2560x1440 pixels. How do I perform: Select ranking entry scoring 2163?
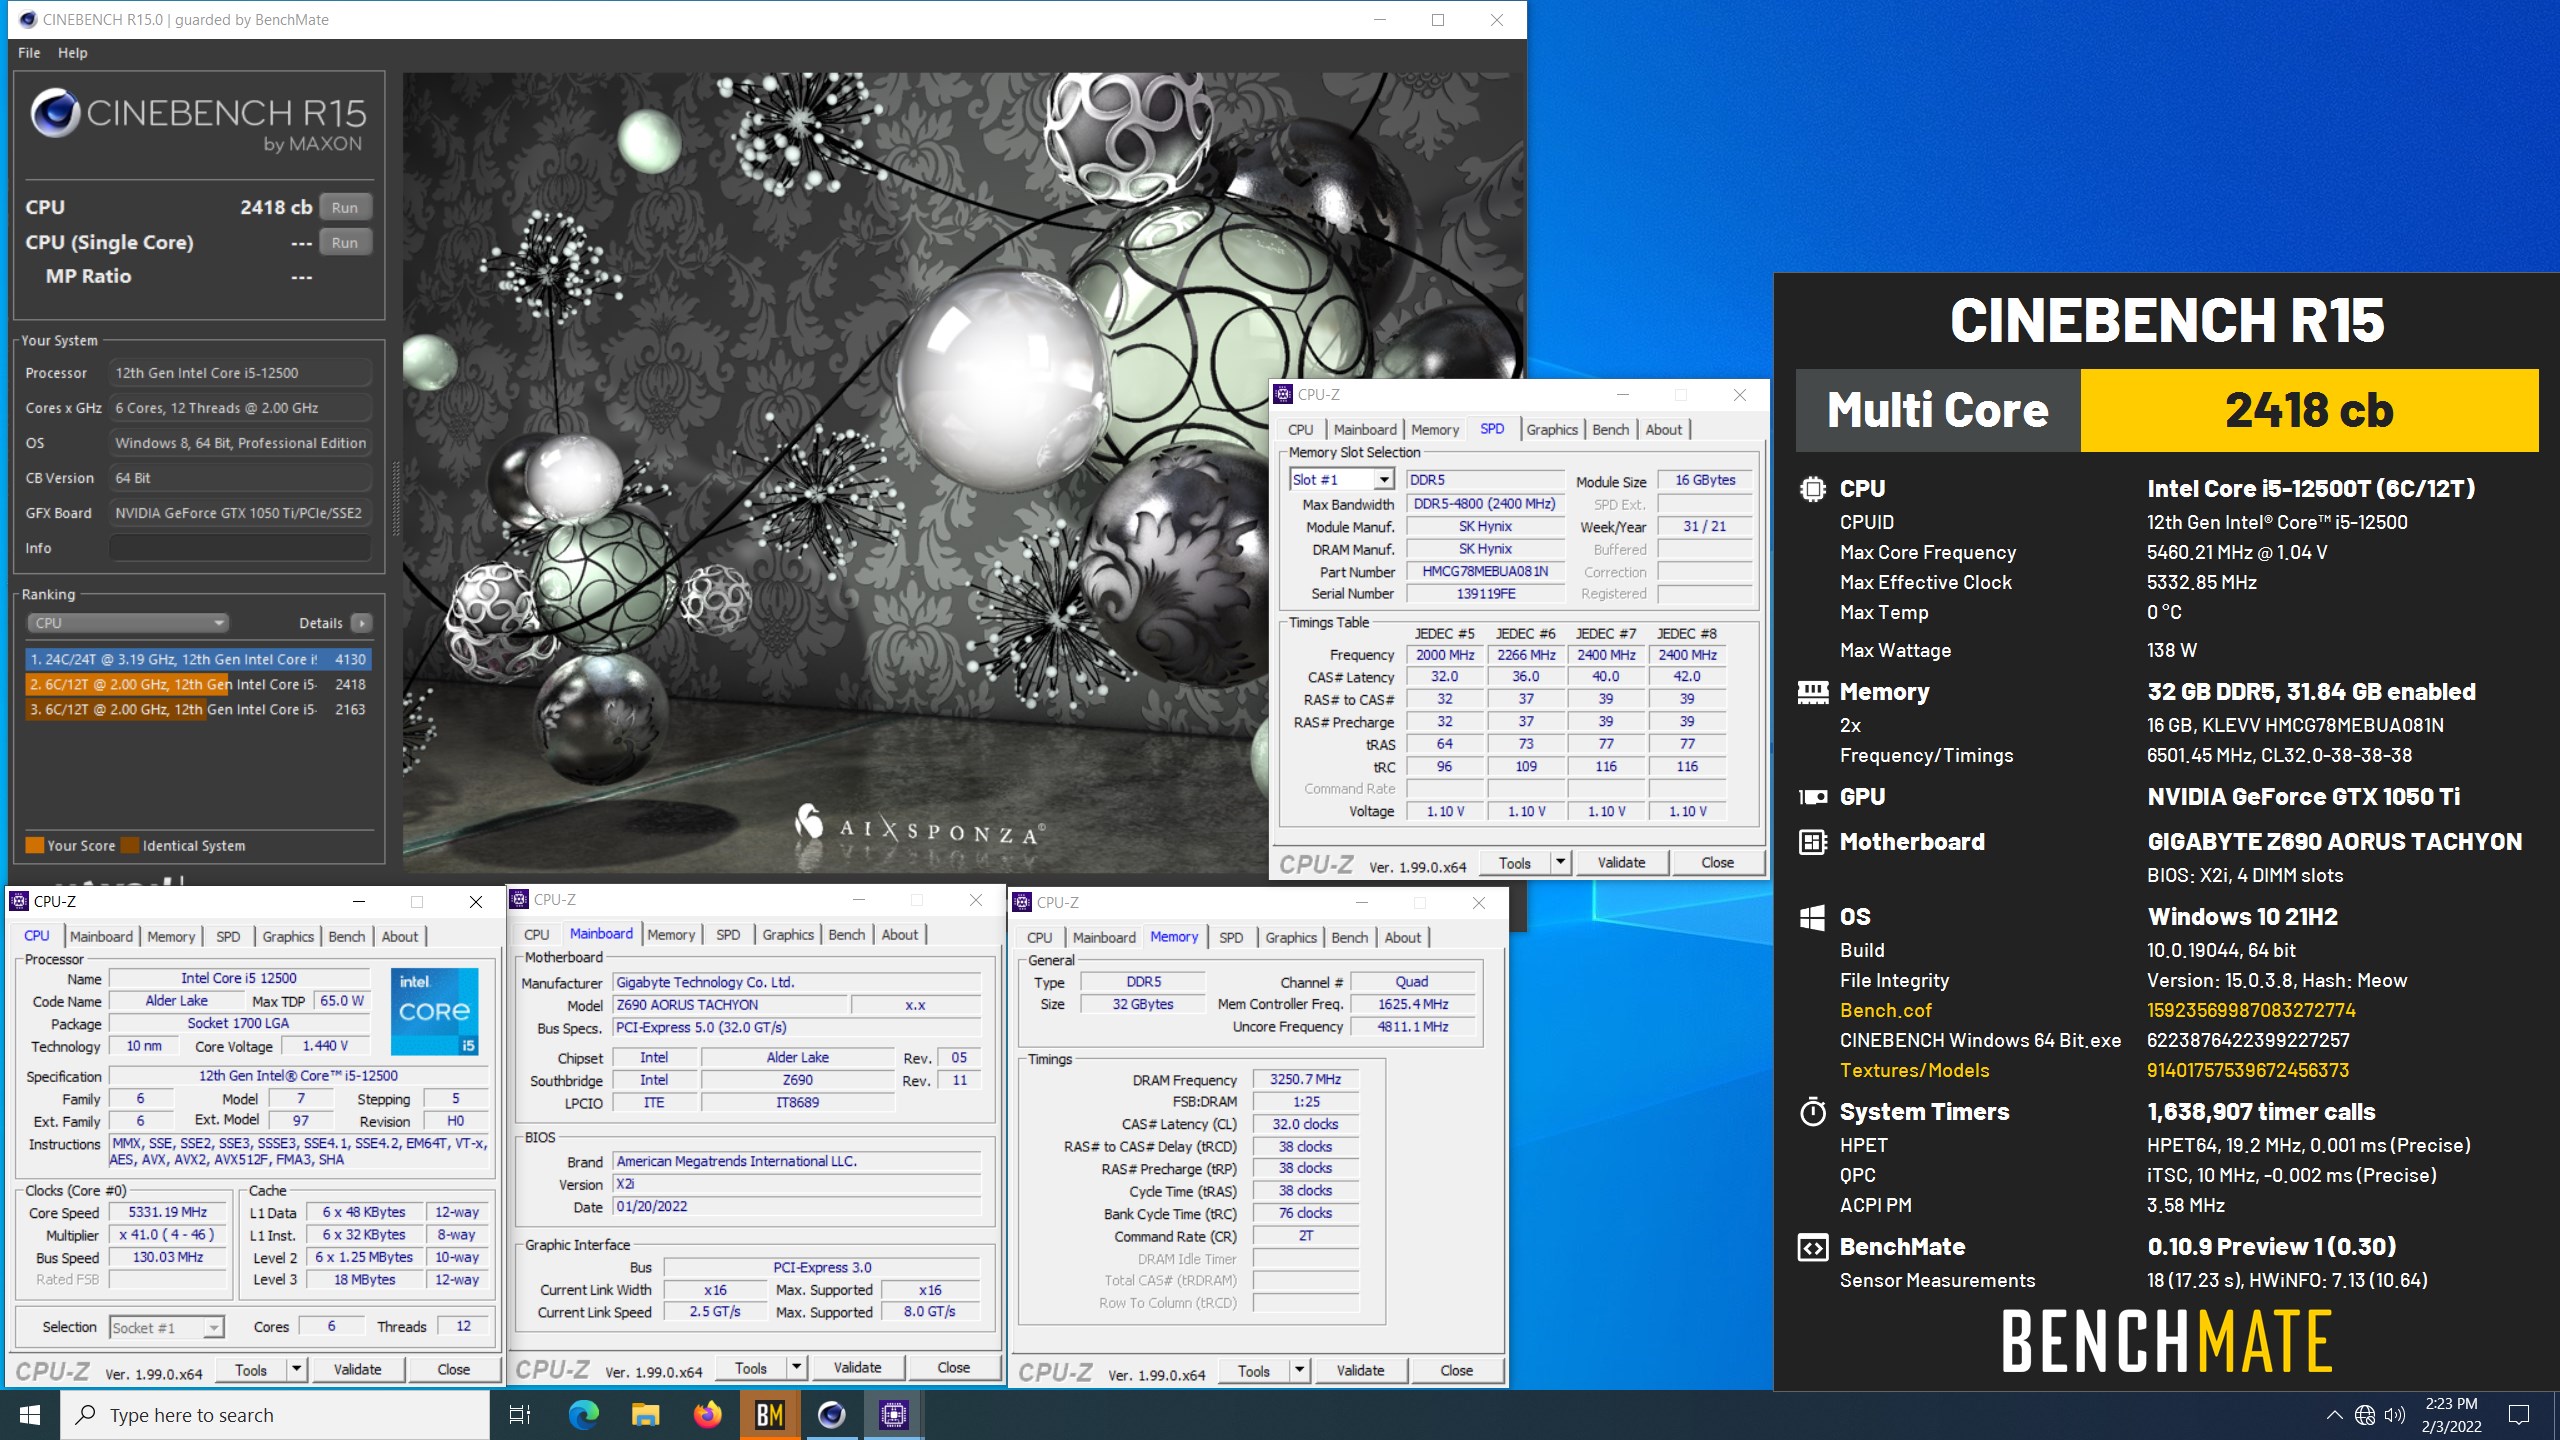[x=198, y=710]
